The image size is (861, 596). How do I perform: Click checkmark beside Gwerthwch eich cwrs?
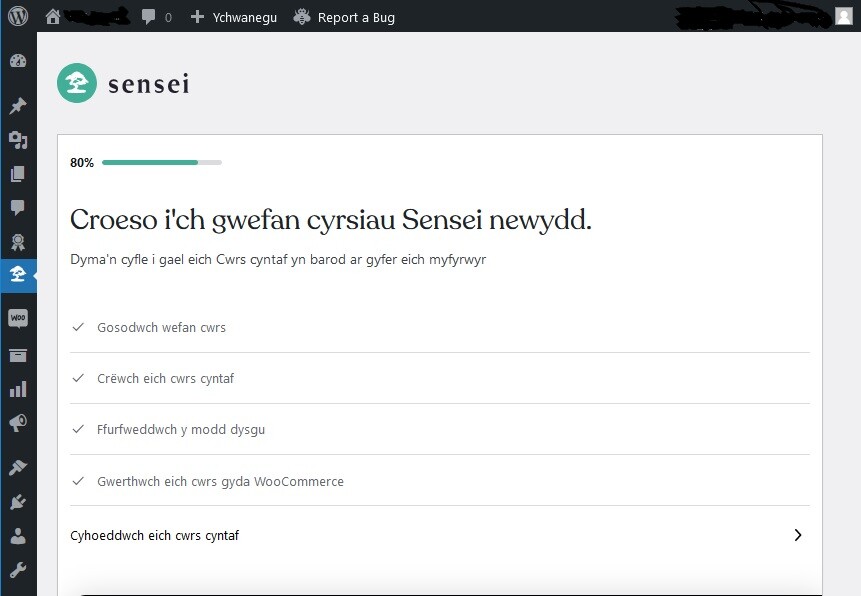click(78, 481)
